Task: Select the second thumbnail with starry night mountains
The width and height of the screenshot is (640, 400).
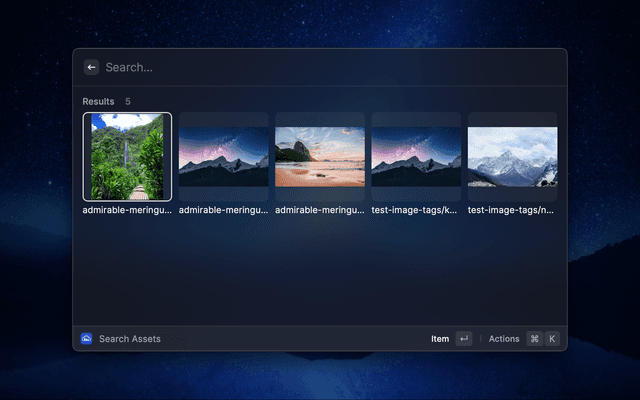Action: click(223, 156)
